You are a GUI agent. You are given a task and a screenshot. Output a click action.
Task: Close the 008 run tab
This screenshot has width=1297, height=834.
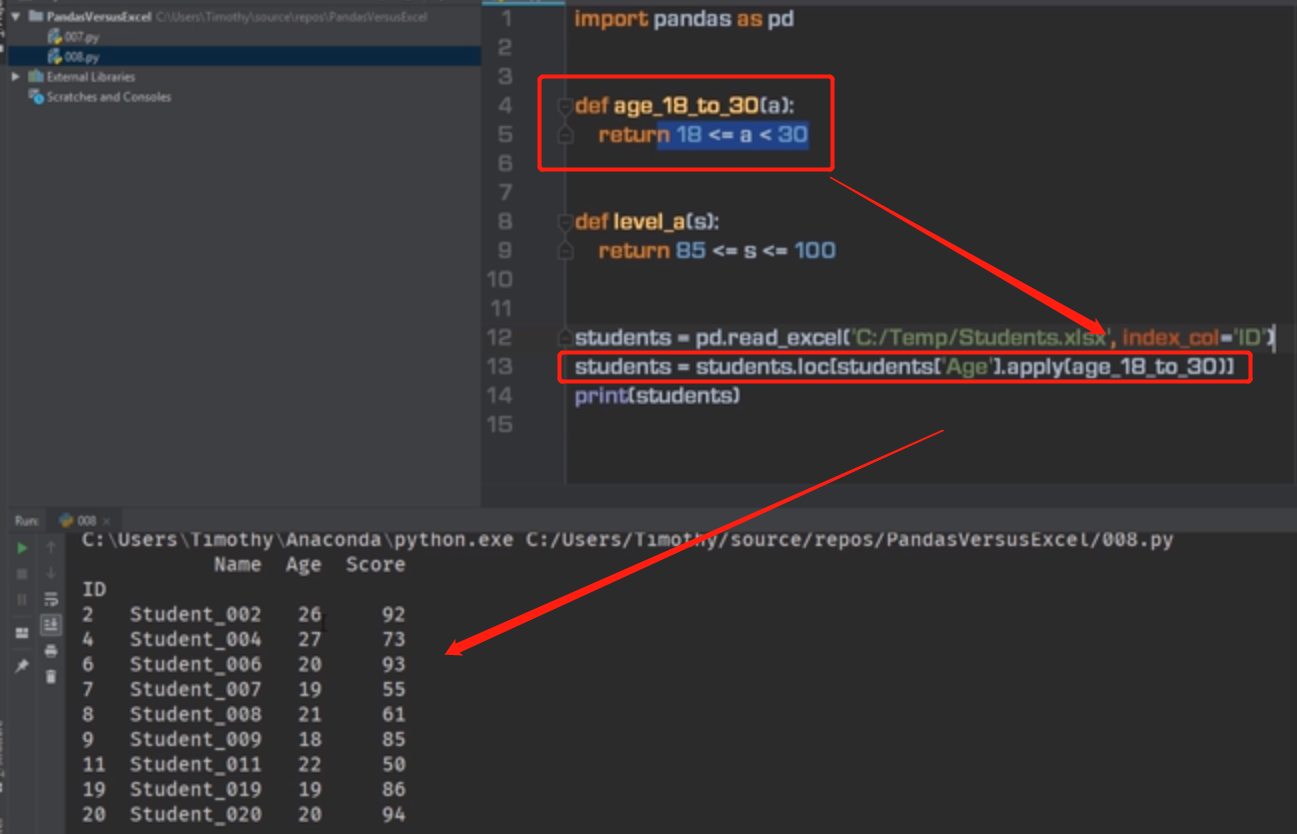coord(108,521)
